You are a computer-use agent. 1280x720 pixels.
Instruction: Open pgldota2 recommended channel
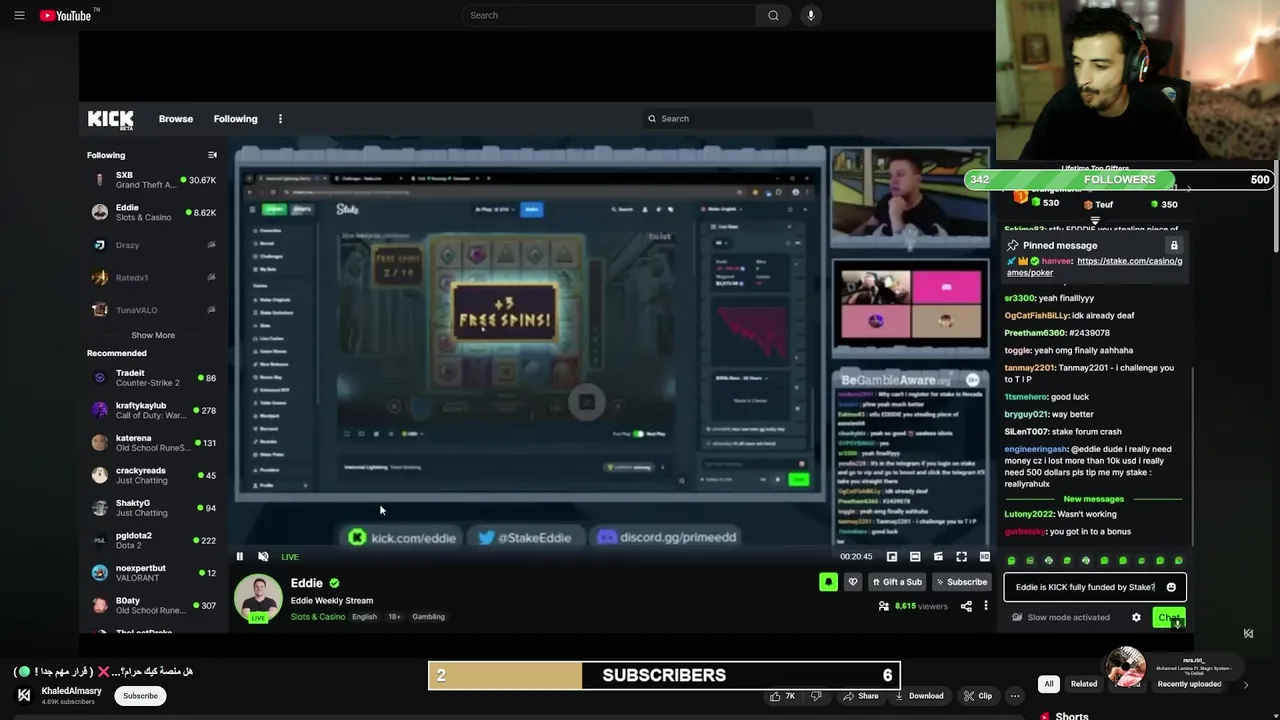tap(152, 540)
